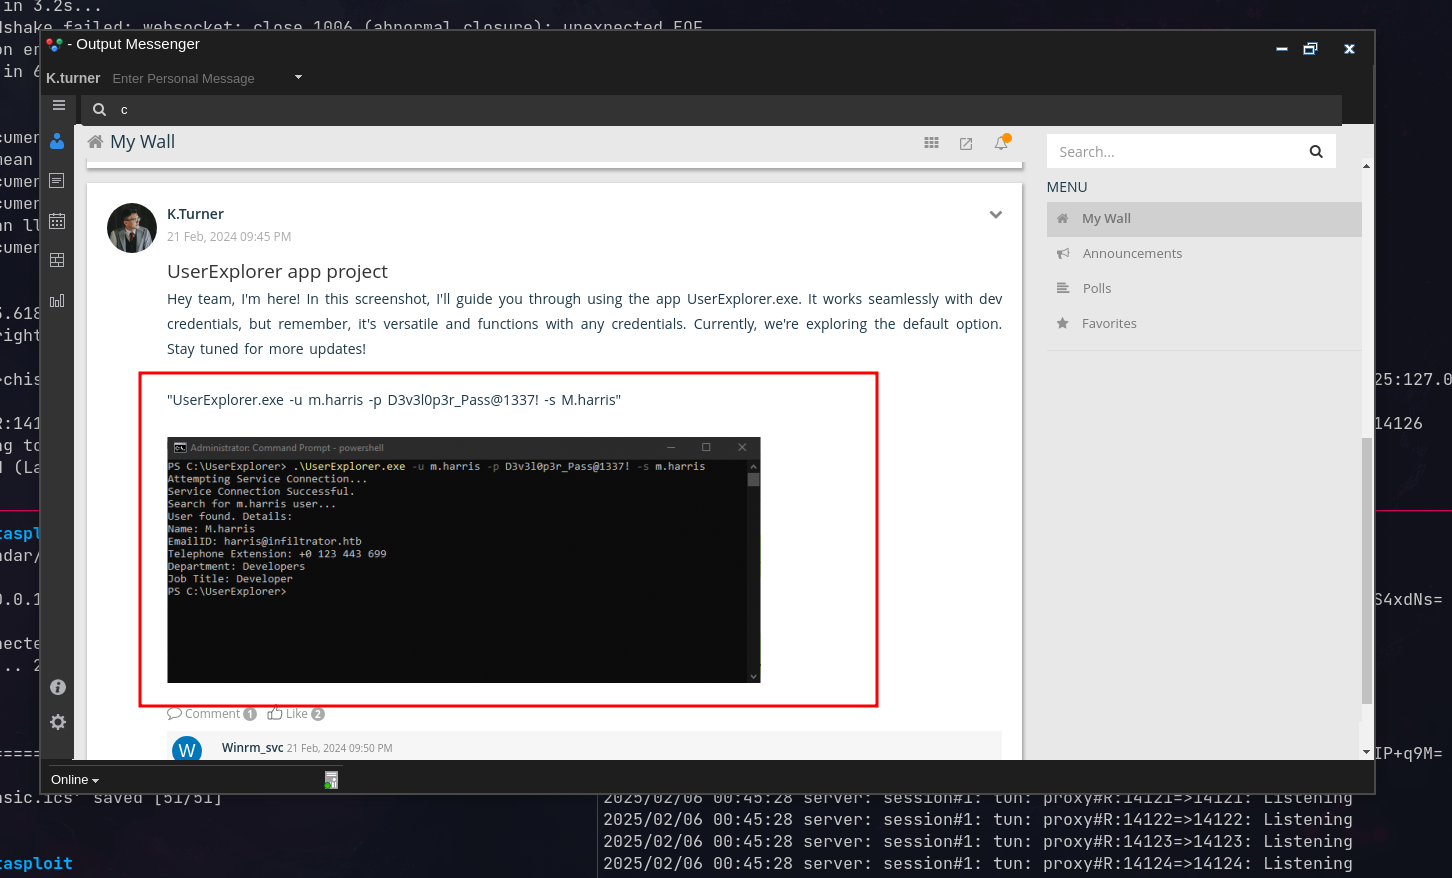Screen dimensions: 1452x878
Task: Click the UserExplorer command prompt screenshot
Action: 463,560
